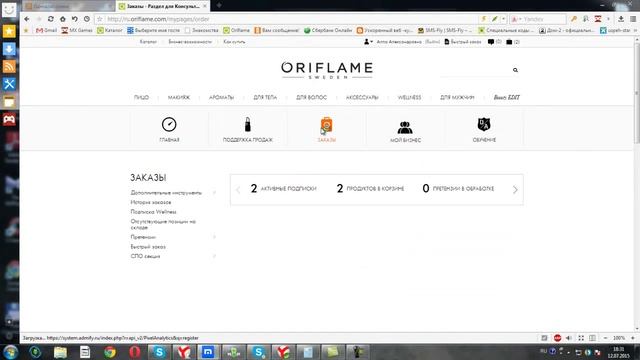Viewport: 640px width, 360px height.
Task: Open Отсутствующие позиции на складе link
Action: [x=163, y=224]
